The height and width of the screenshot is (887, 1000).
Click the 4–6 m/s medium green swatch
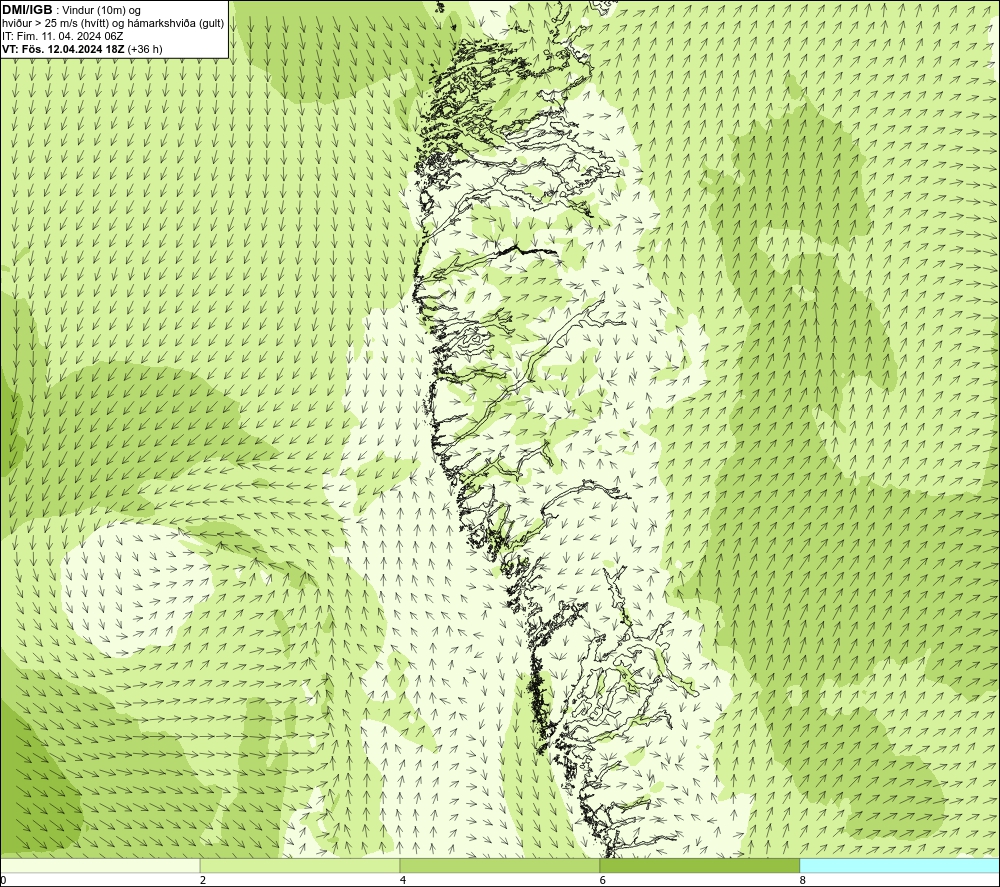coord(499,865)
